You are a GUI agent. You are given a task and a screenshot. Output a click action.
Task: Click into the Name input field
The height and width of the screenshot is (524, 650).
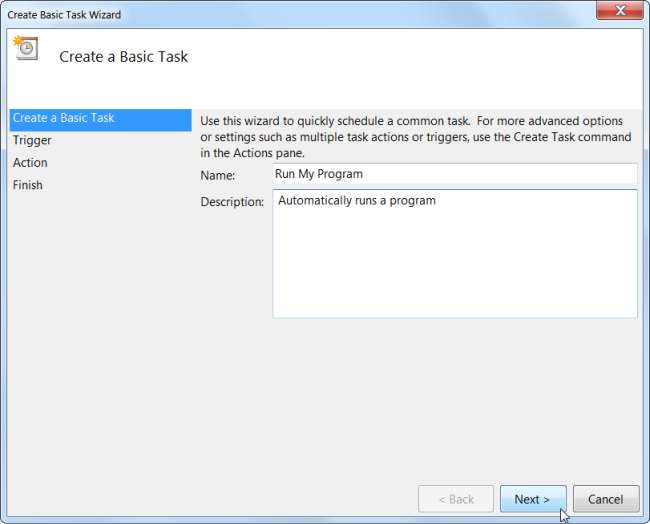click(454, 174)
